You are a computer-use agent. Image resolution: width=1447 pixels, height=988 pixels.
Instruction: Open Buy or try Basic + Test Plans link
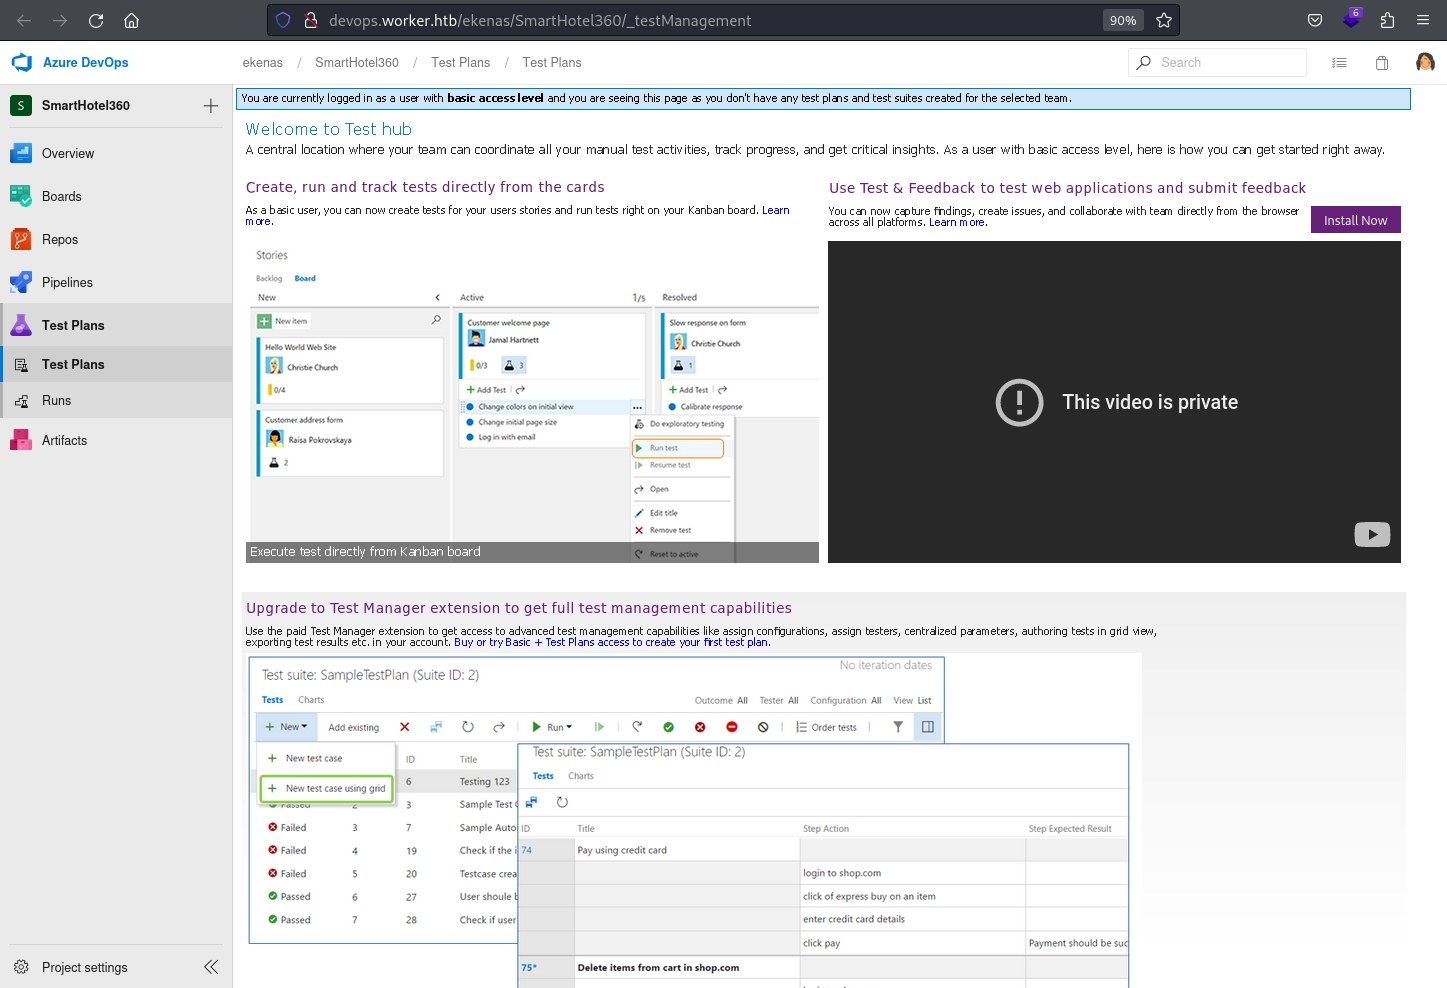(x=611, y=642)
